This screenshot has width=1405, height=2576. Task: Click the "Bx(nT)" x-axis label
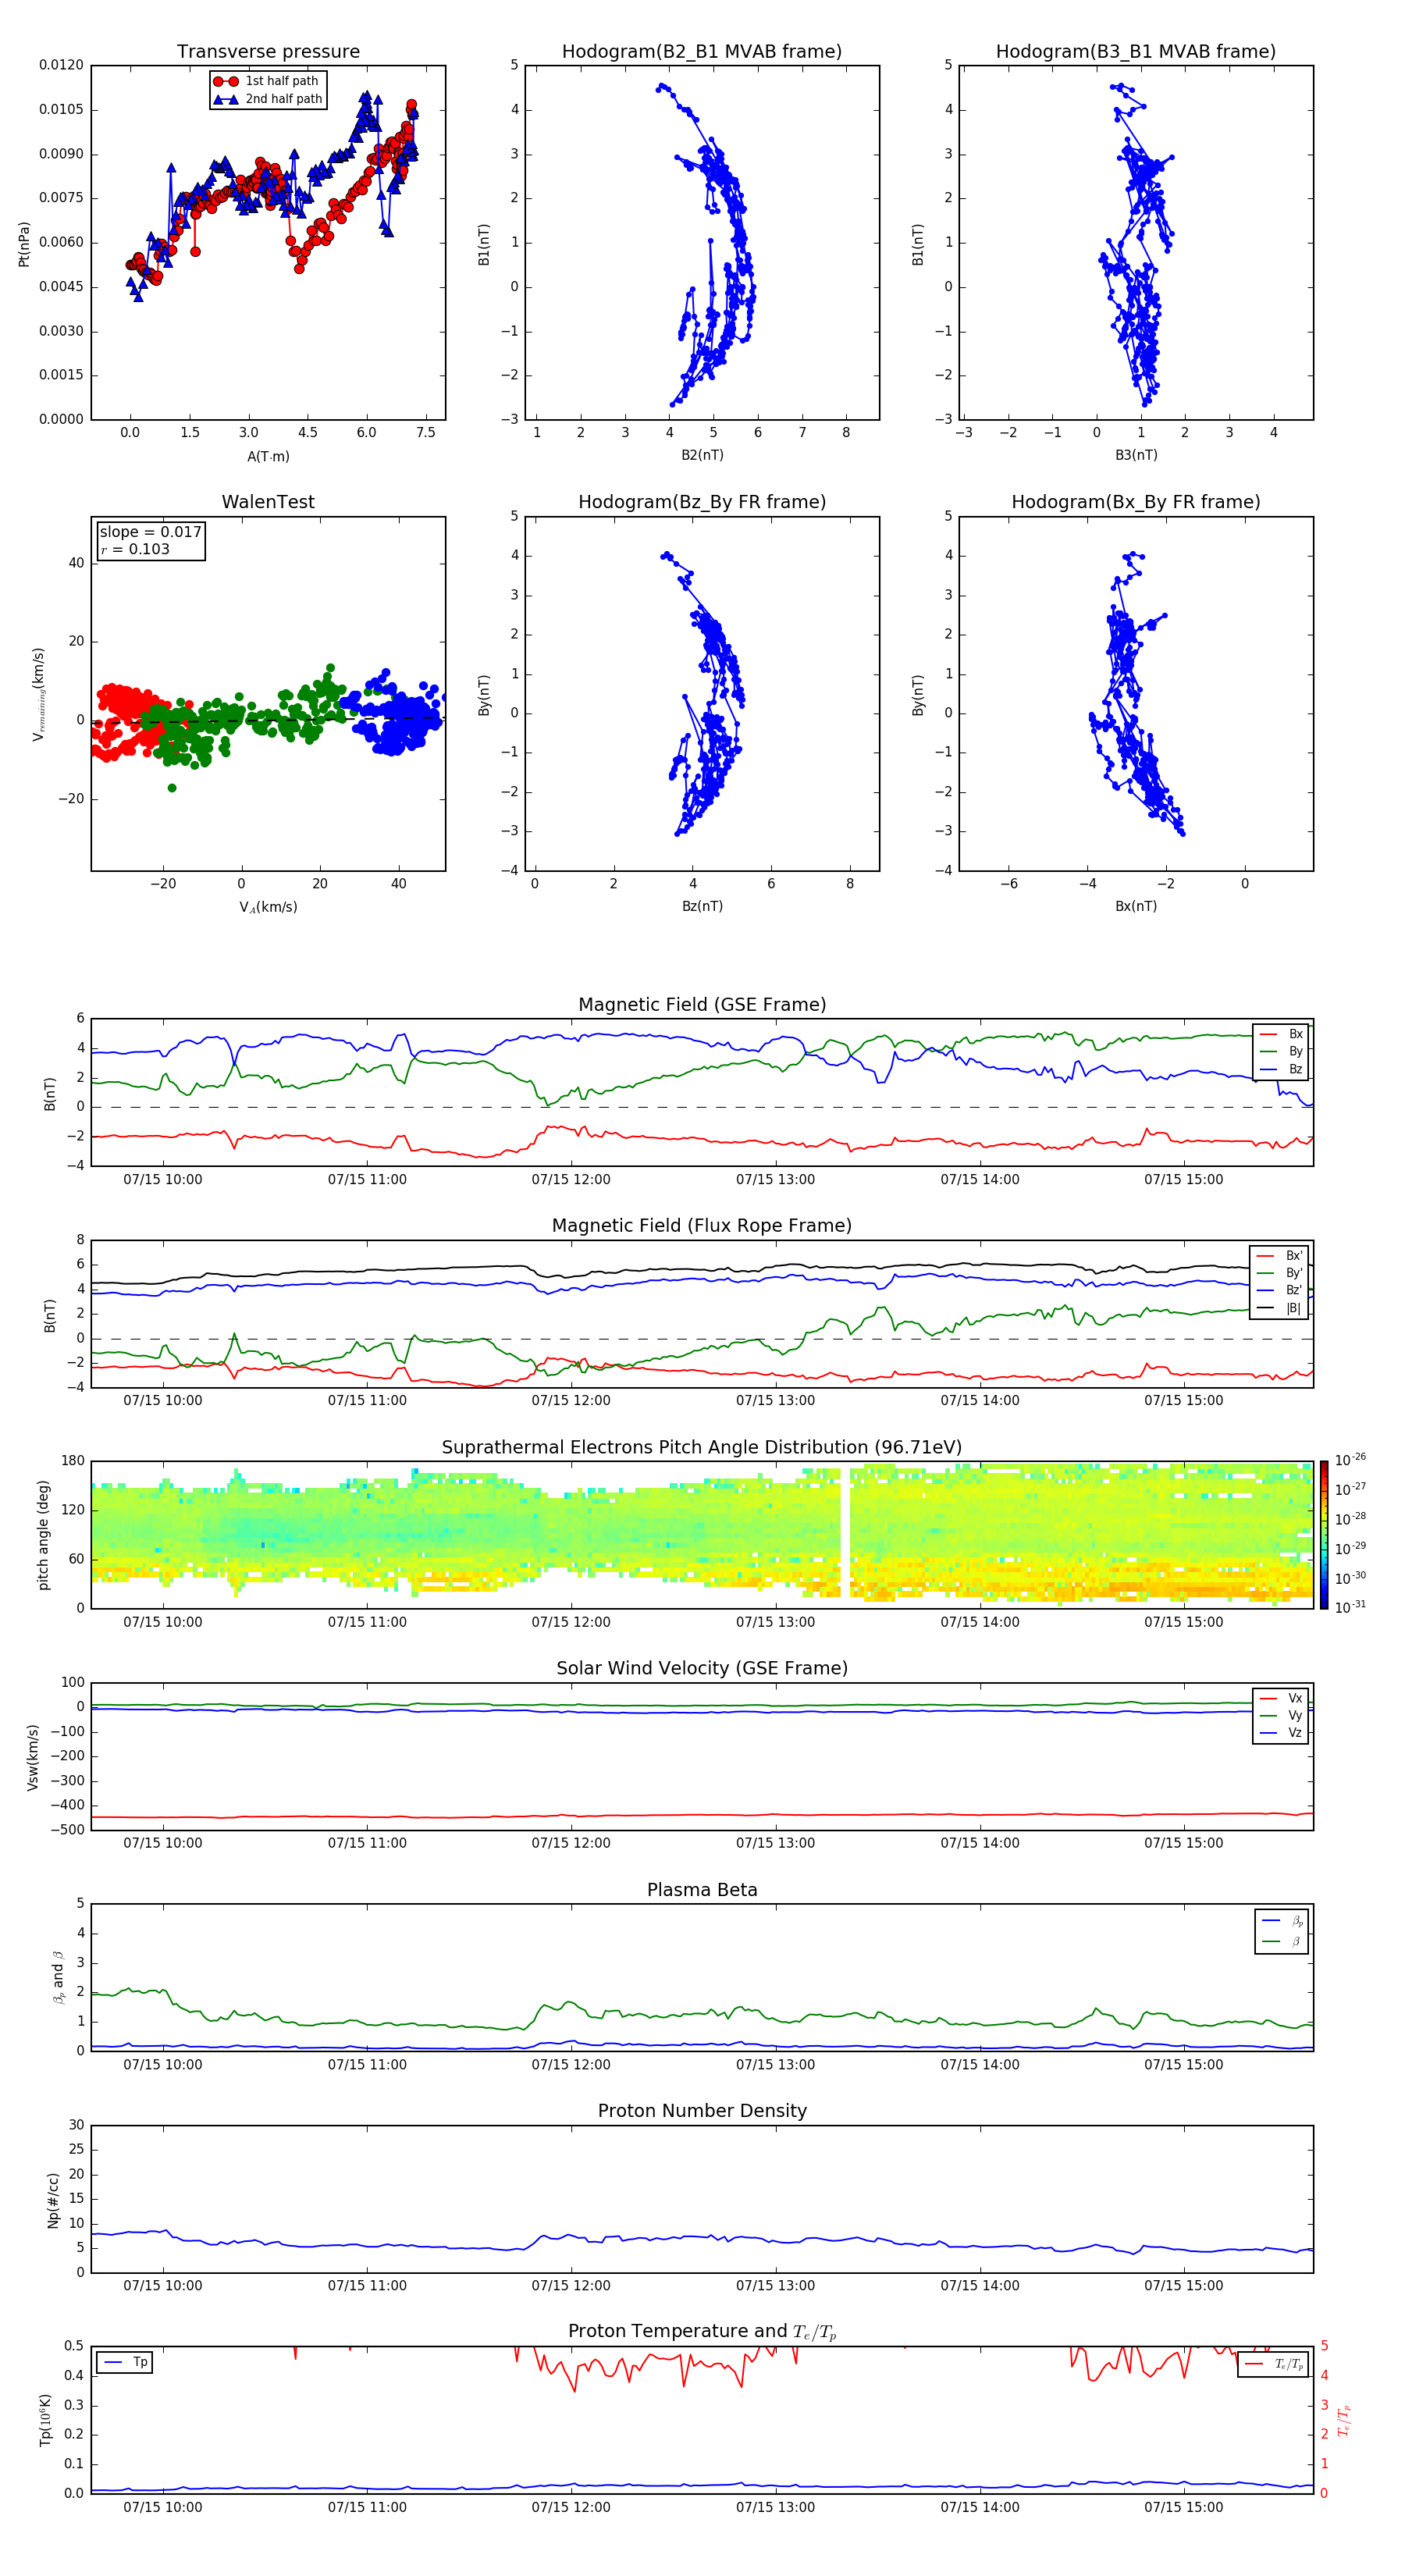coord(1136,906)
